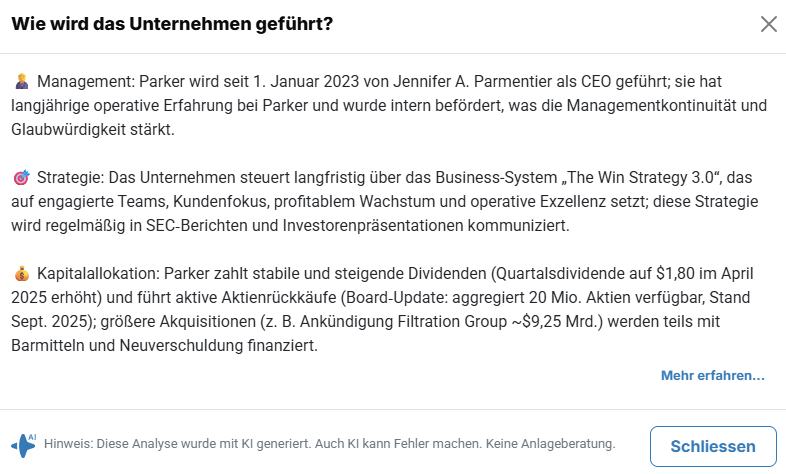Close the dialog with the X icon
The height and width of the screenshot is (474, 786).
pos(768,24)
